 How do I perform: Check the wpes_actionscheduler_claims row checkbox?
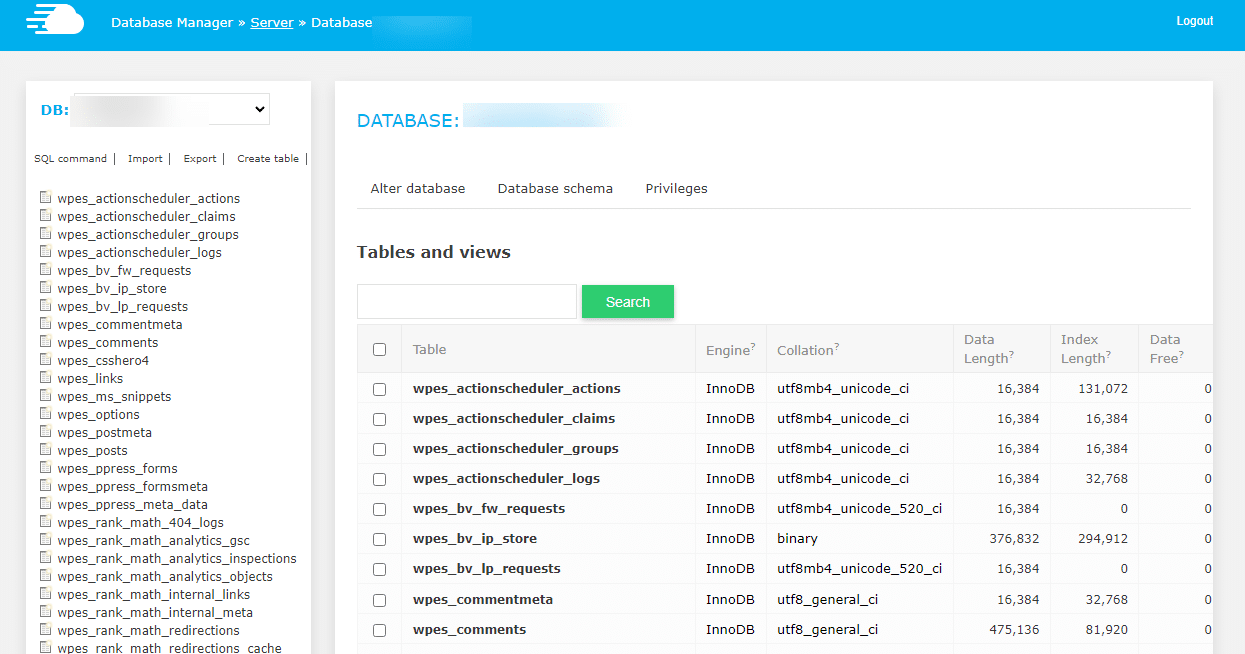(x=379, y=419)
